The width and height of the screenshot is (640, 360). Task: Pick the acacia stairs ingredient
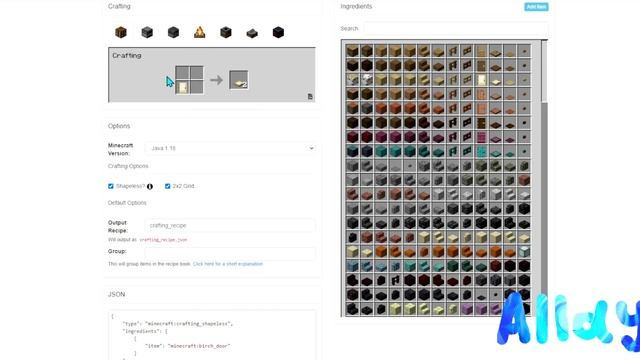(x=424, y=108)
